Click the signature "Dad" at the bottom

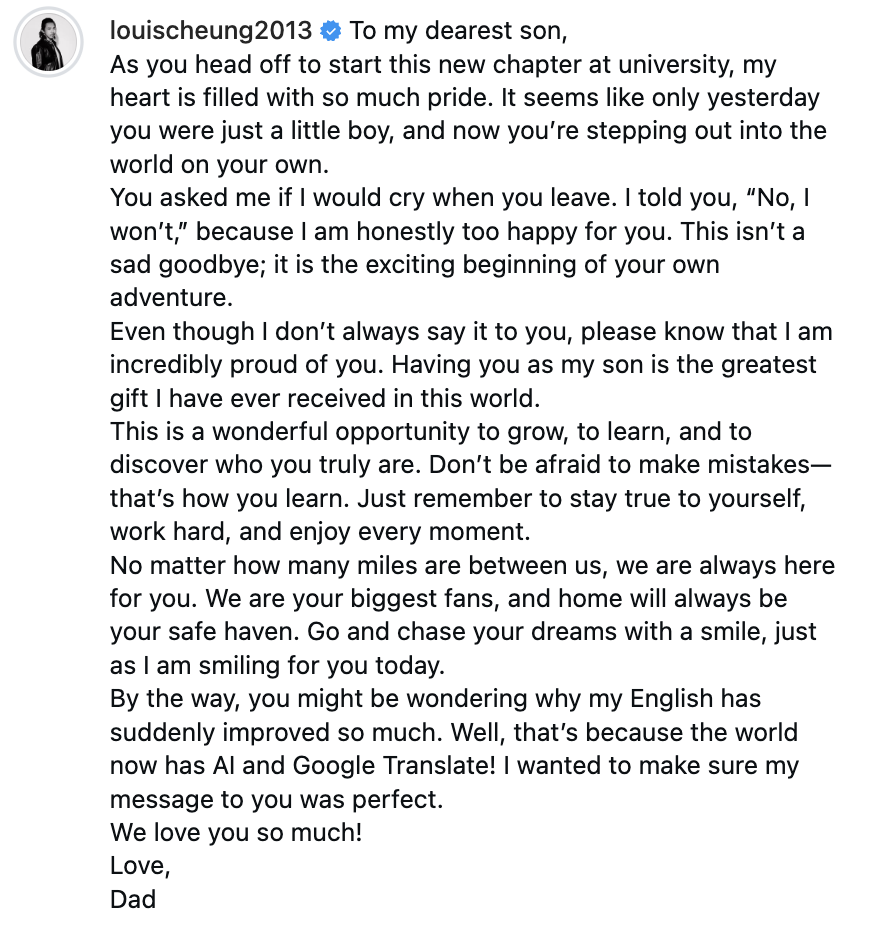134,899
